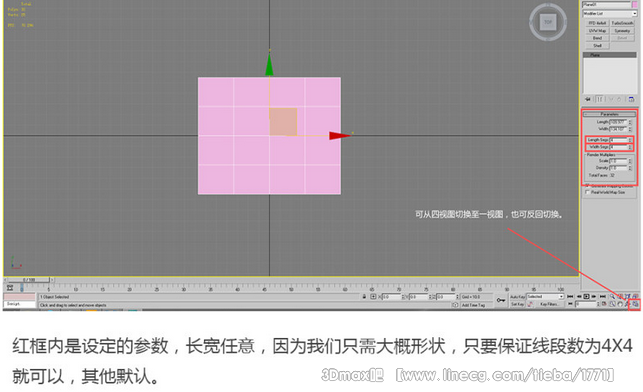This screenshot has height=392, width=643.
Task: Select Plane entry in modifier stack
Action: [x=609, y=55]
